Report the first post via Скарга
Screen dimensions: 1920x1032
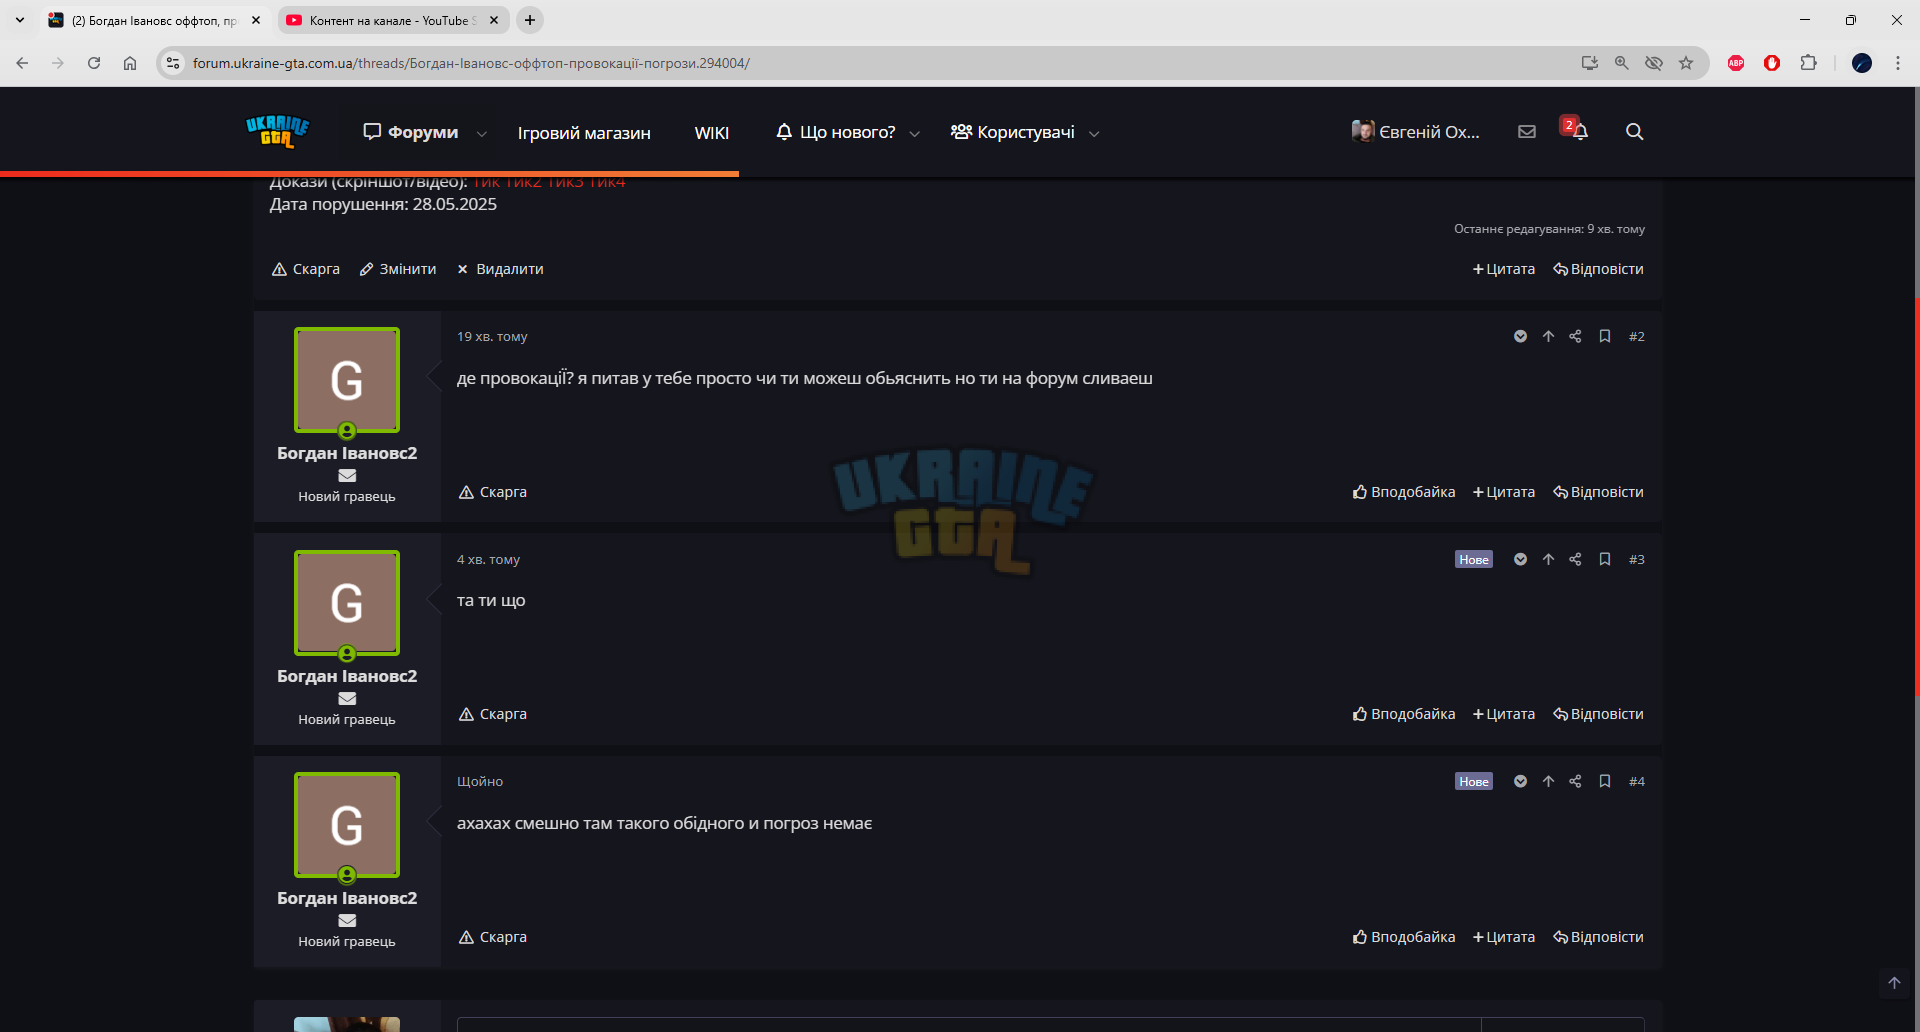[x=306, y=269]
